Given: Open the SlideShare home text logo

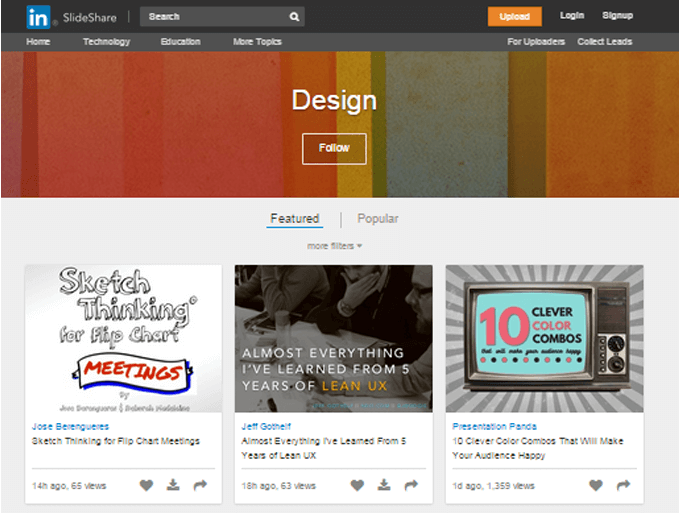Looking at the screenshot, I should coord(90,18).
